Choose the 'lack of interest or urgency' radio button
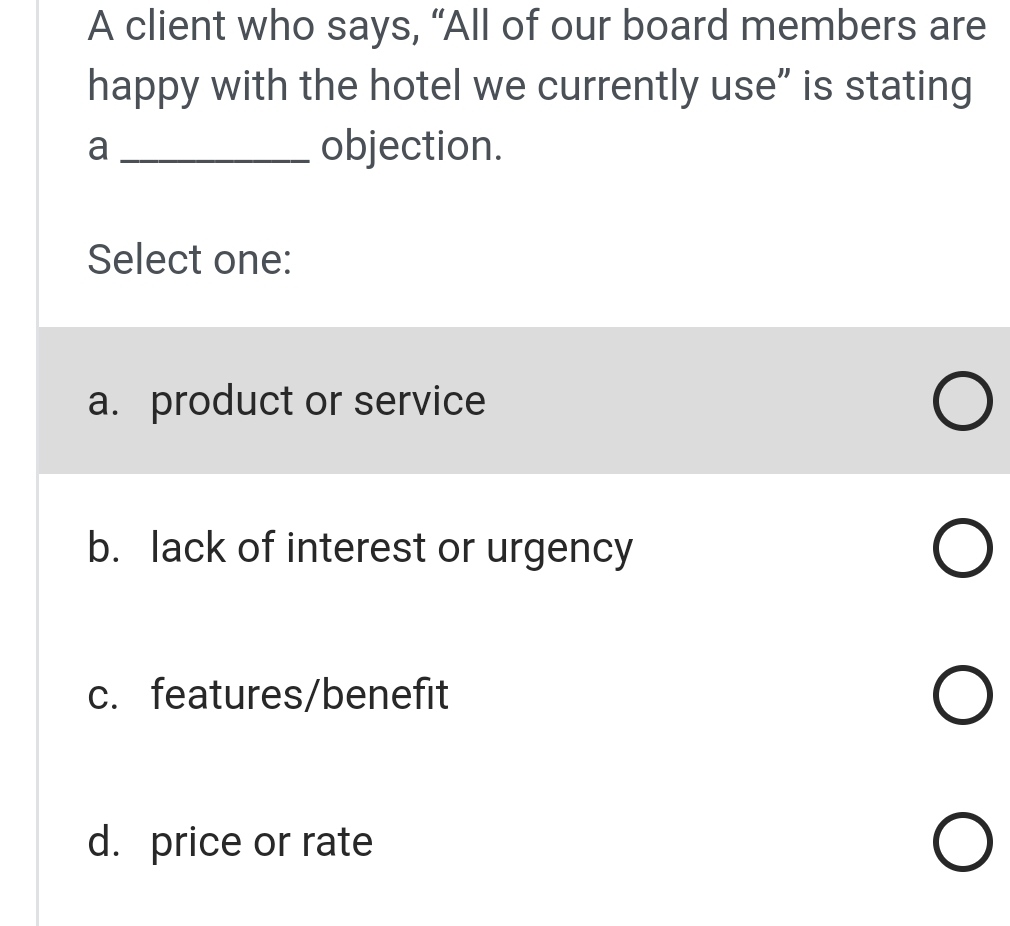 click(x=963, y=549)
